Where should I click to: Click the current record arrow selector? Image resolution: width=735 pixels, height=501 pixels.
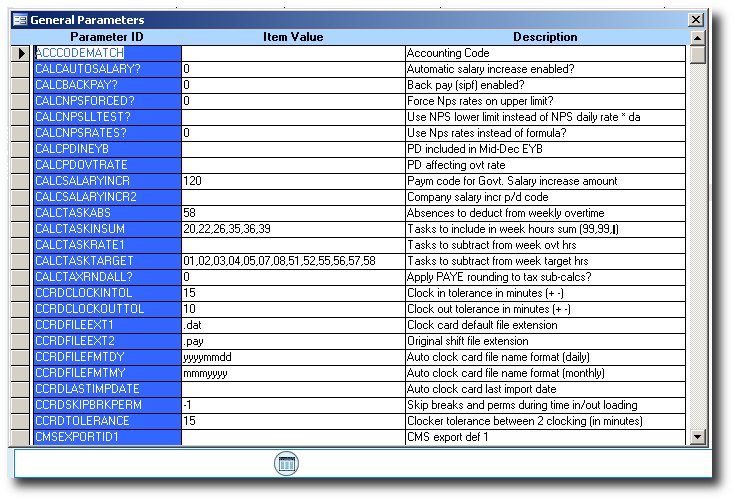(x=21, y=53)
